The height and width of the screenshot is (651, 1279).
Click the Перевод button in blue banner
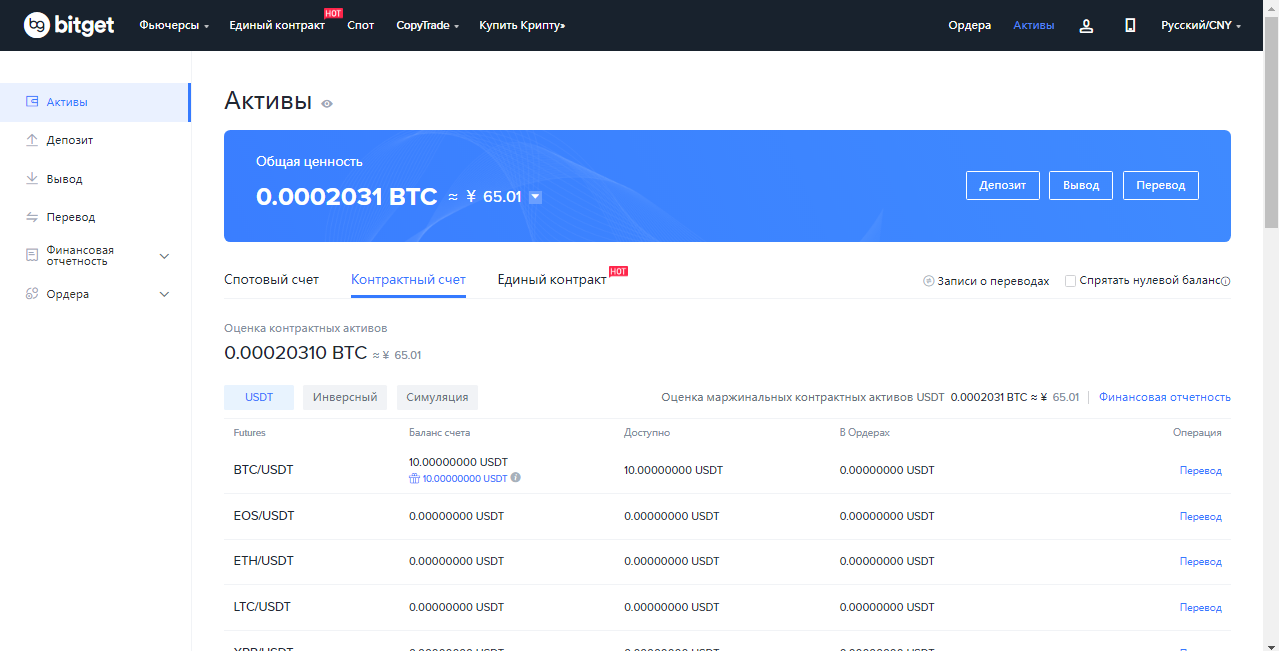point(1161,185)
